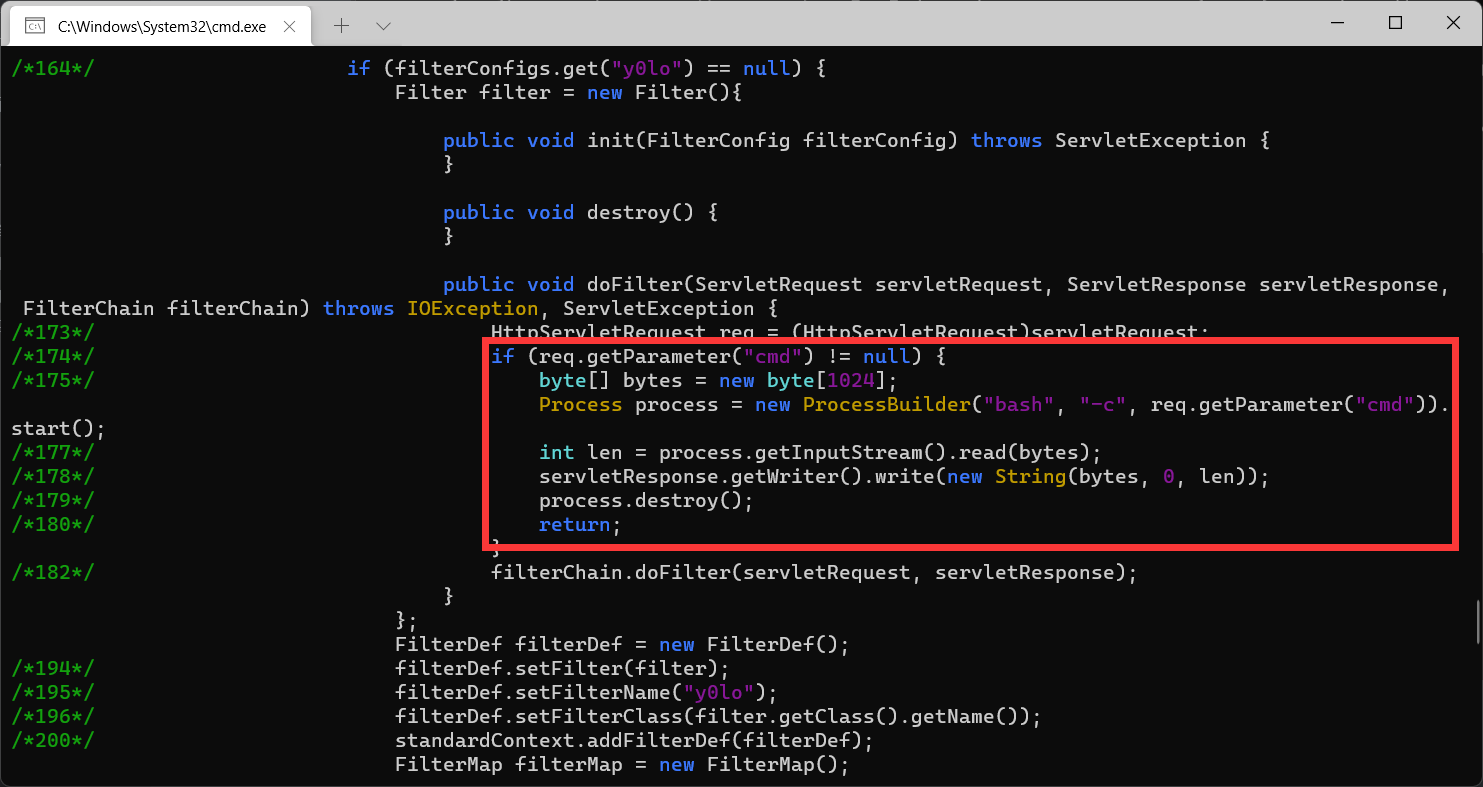Click the wrapped "start();" text
The height and width of the screenshot is (787, 1483).
click(58, 429)
